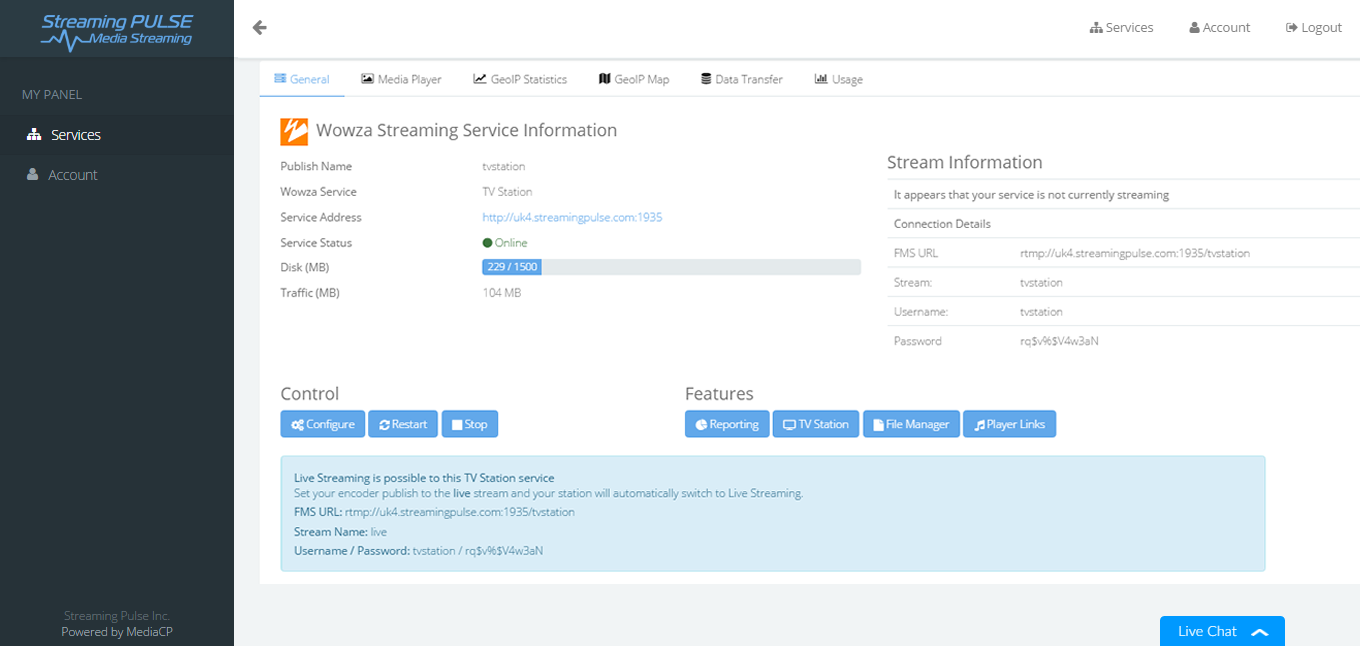This screenshot has height=646, width=1360.
Task: Select the Stream value tvstation in Stream Information
Action: tap(1041, 283)
